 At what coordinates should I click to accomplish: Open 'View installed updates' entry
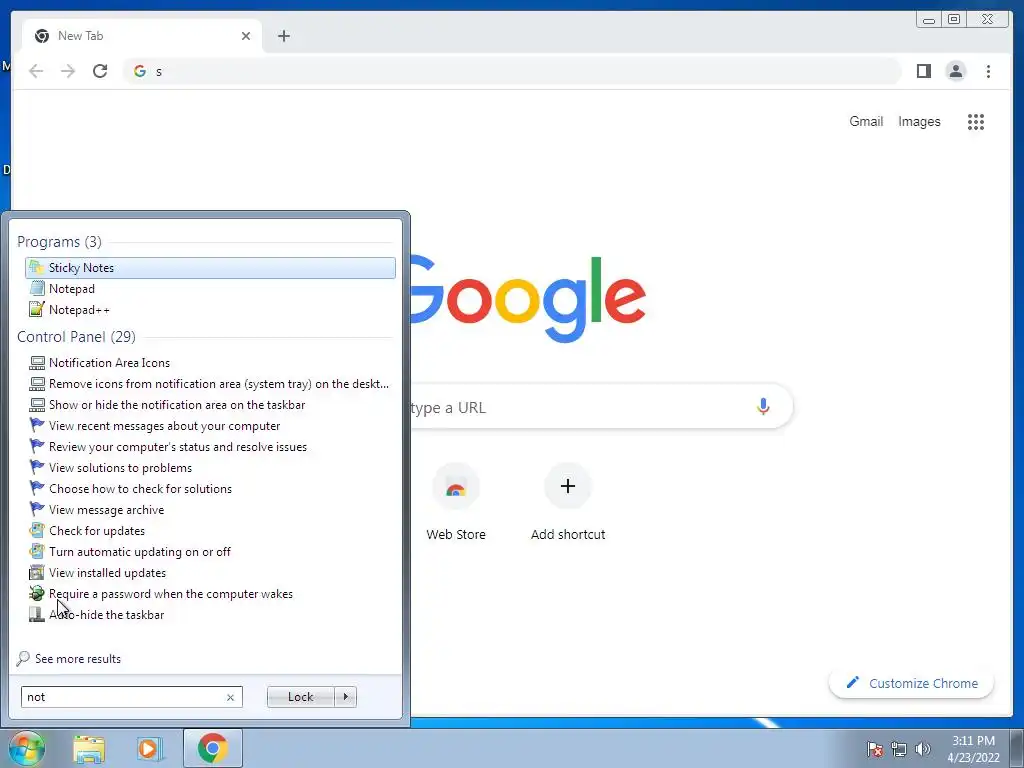(x=107, y=573)
